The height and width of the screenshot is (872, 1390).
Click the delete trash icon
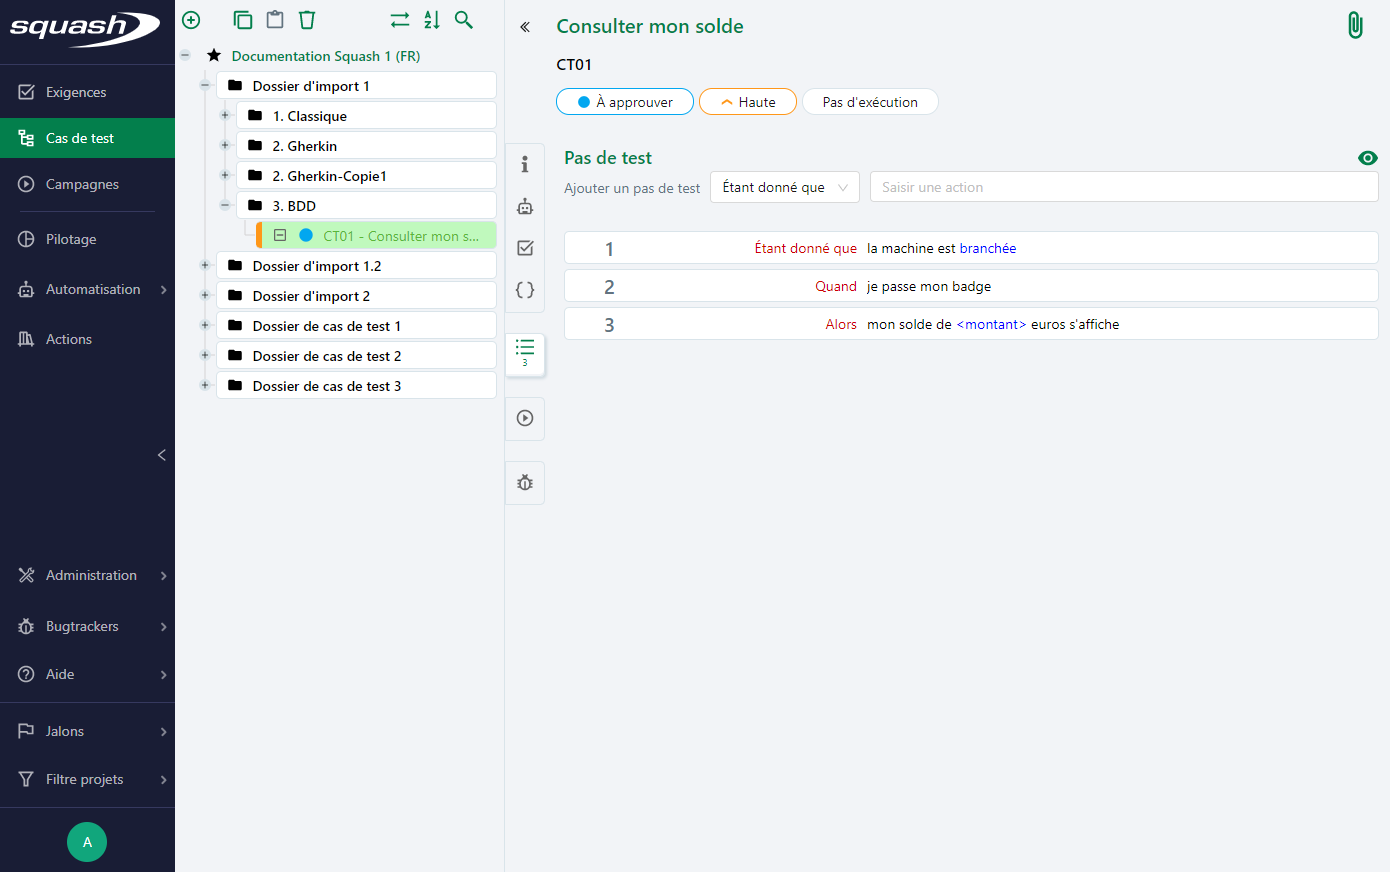(x=307, y=20)
